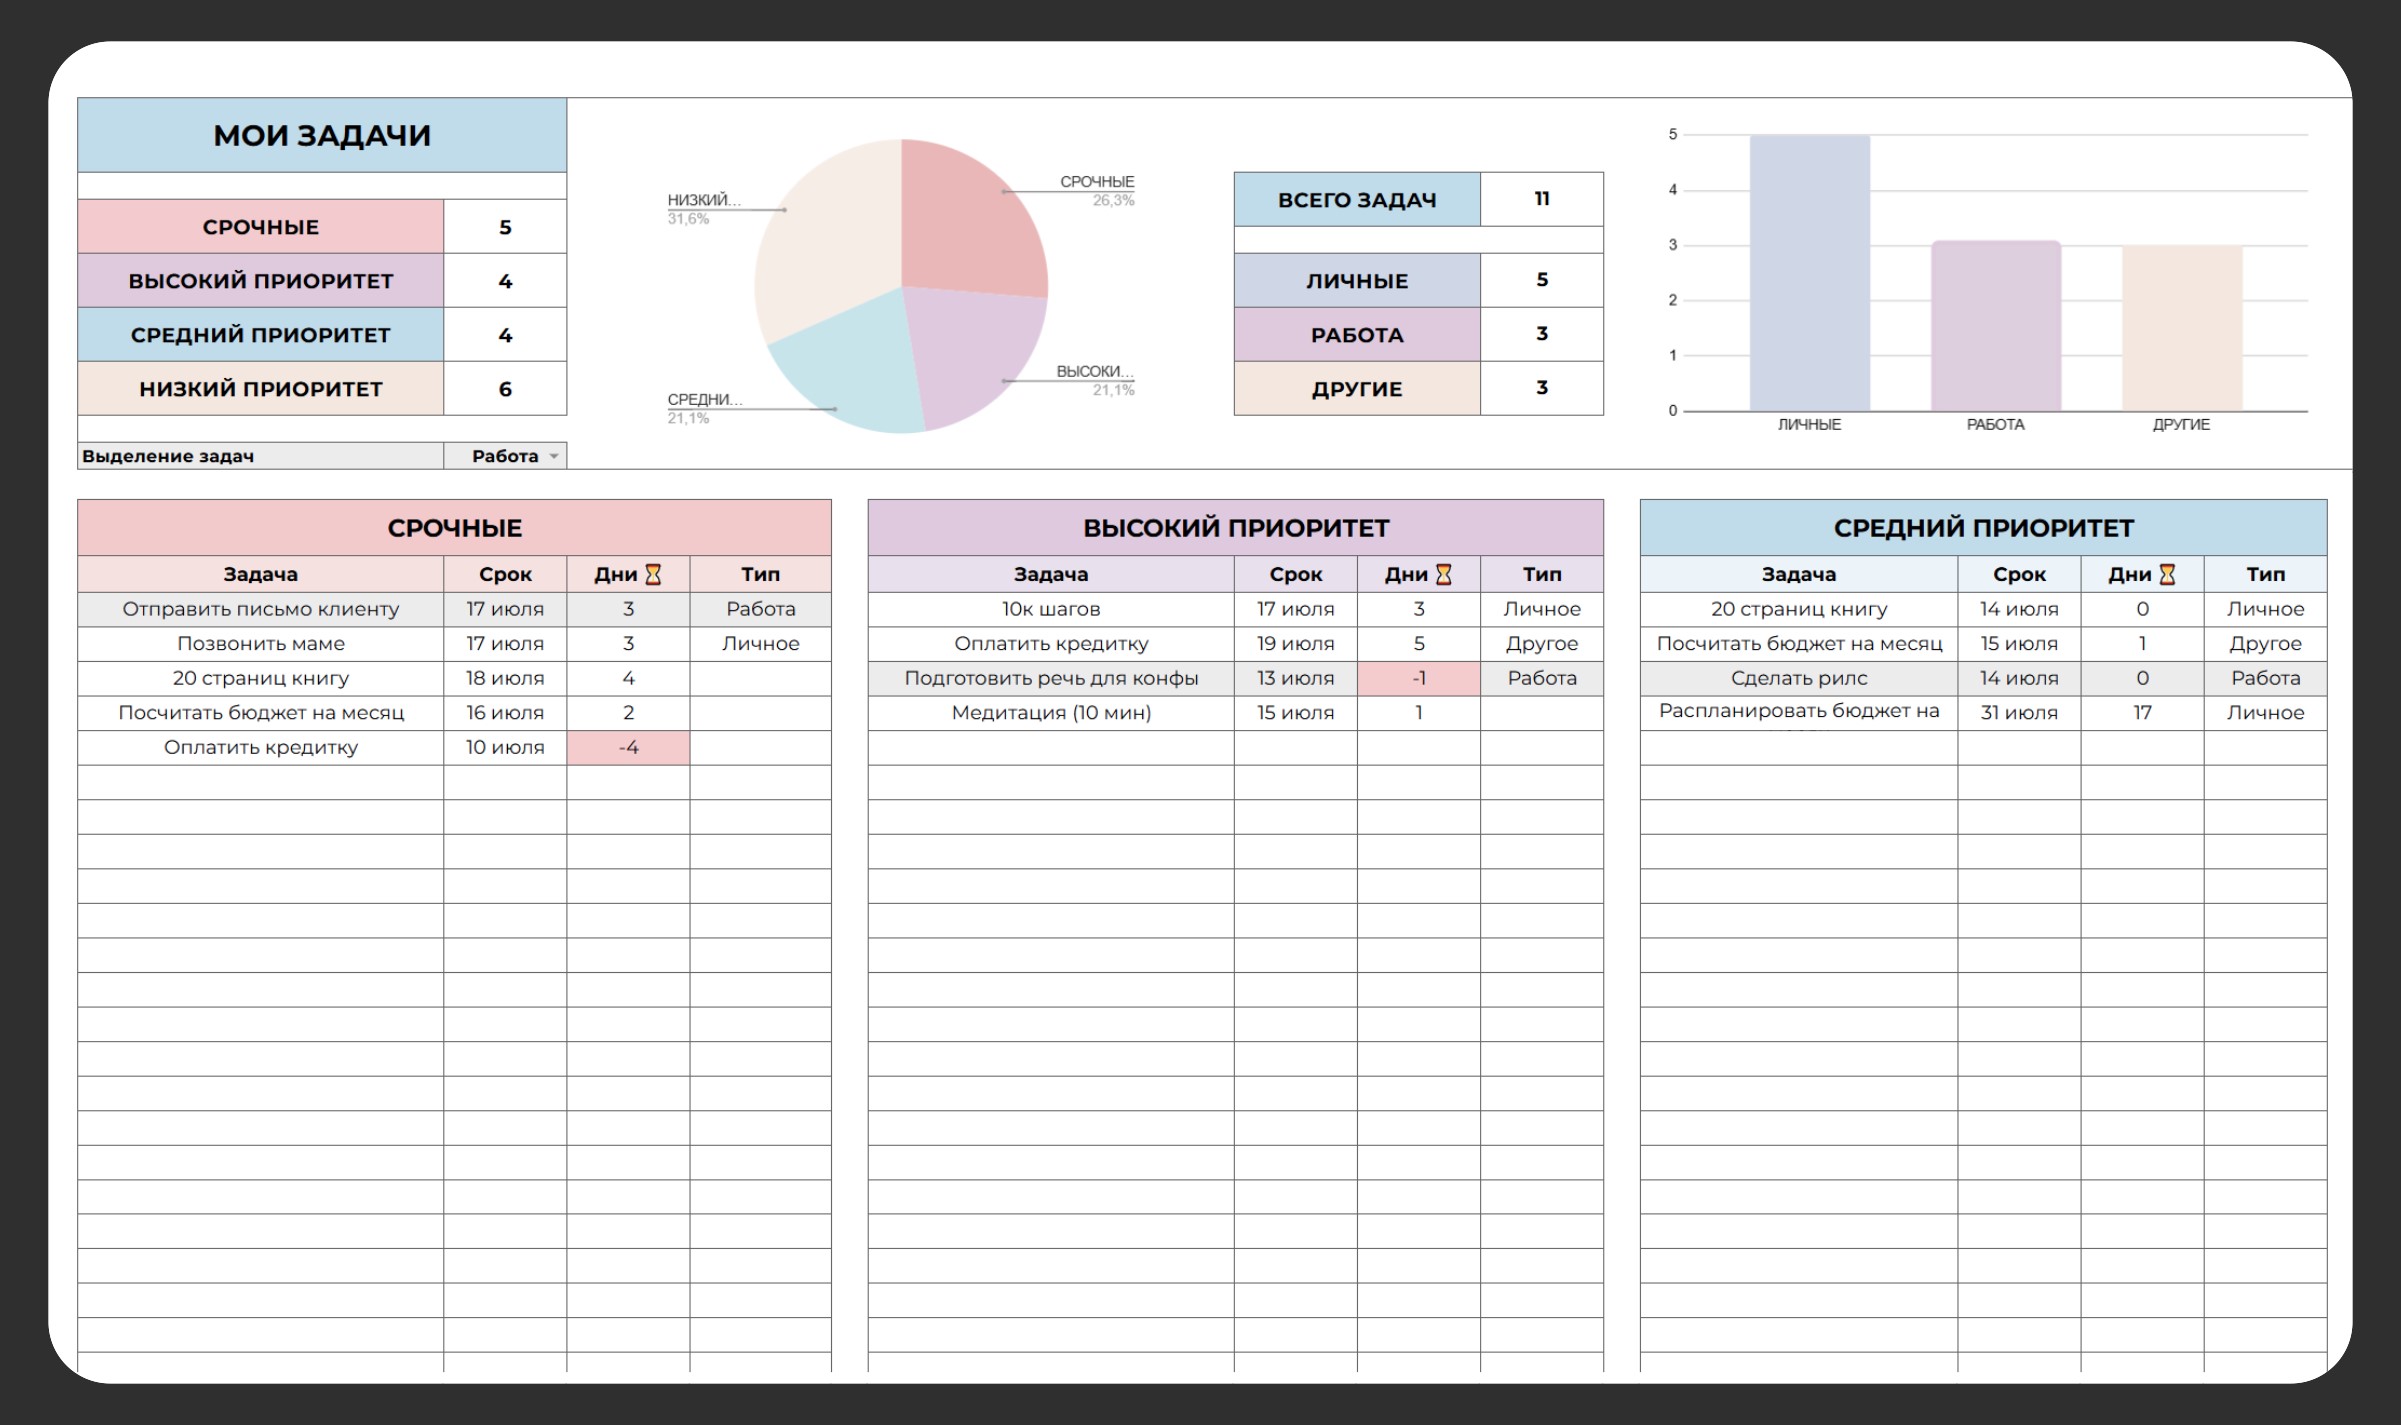Click the Срочные section header
Viewport: 2401px width, 1425px height.
(x=454, y=528)
